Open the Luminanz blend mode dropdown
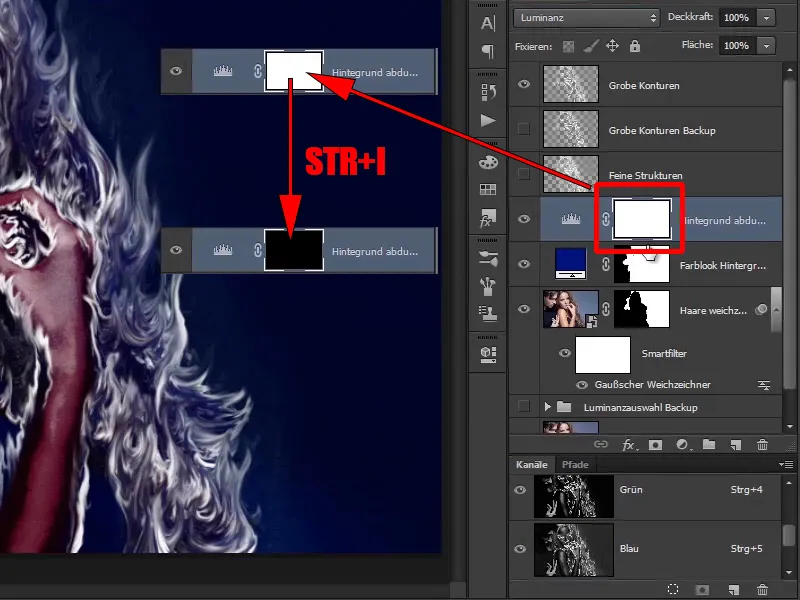 click(587, 18)
